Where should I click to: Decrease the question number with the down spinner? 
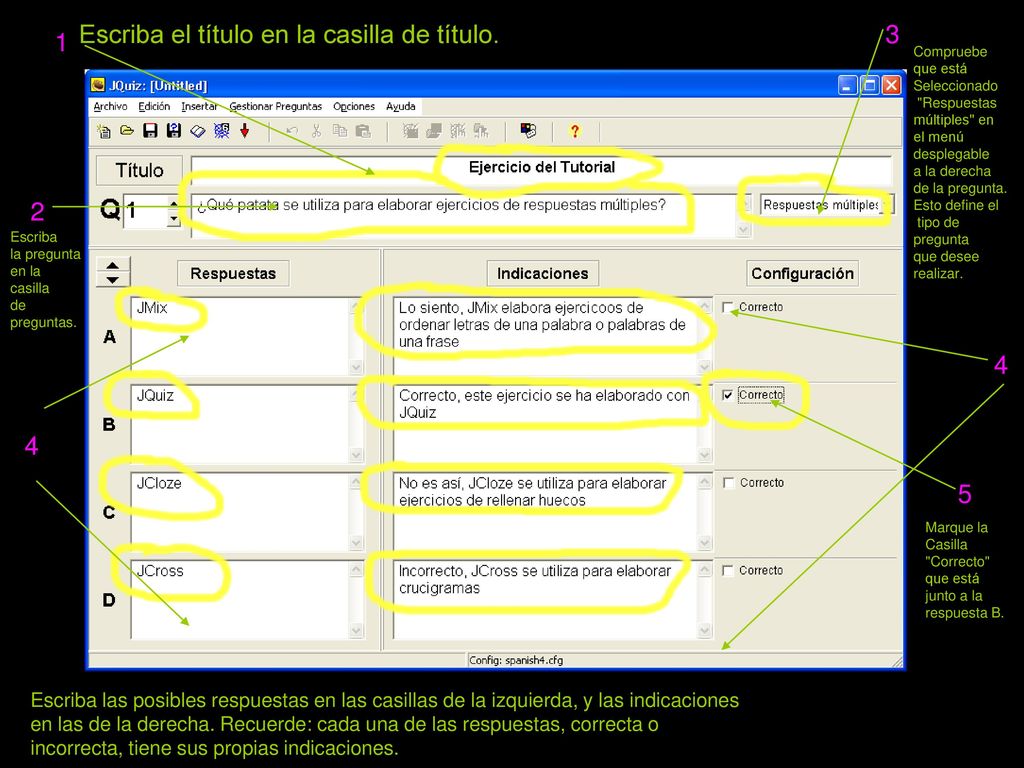[174, 219]
